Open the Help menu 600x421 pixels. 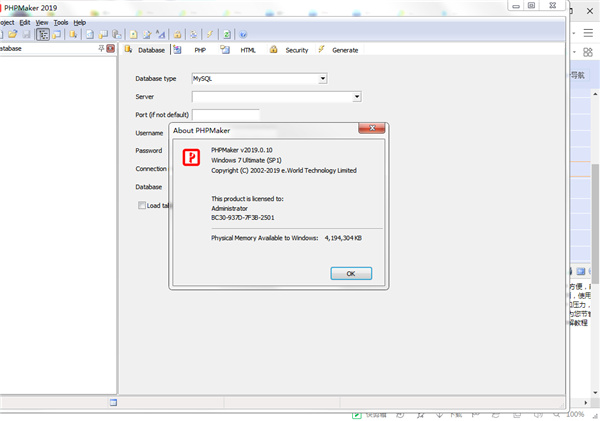pos(80,23)
